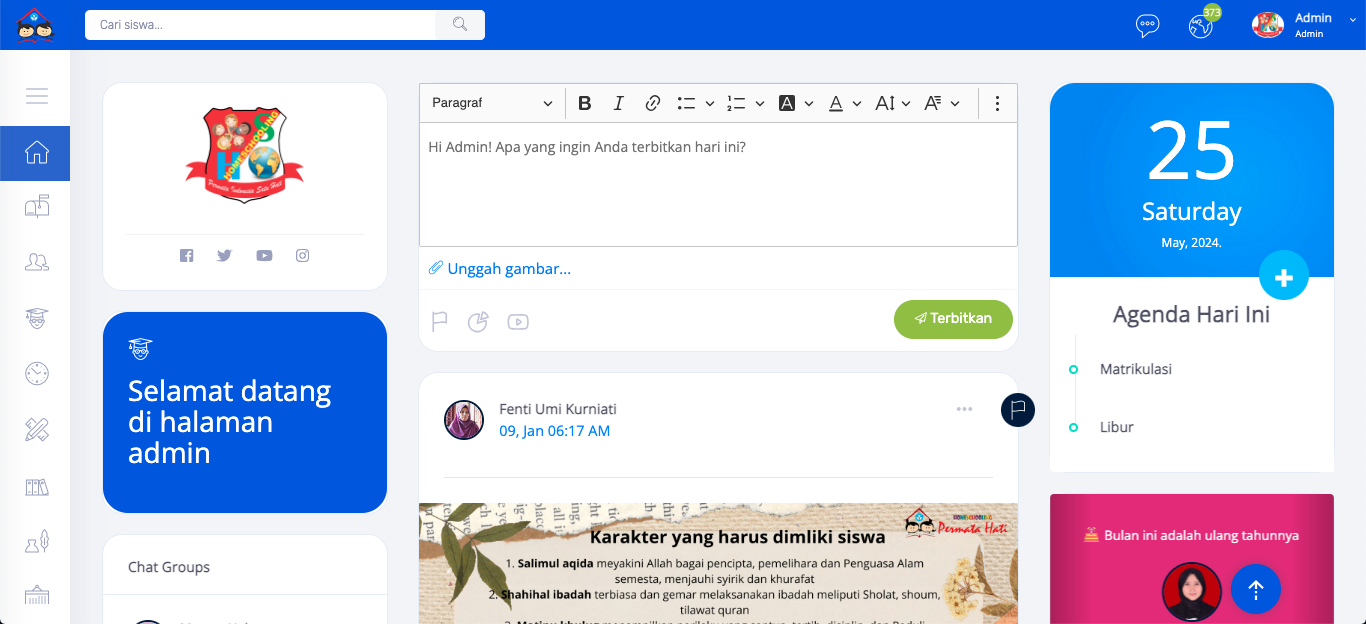
Task: Open the mailbox icon in sidebar
Action: click(x=36, y=207)
